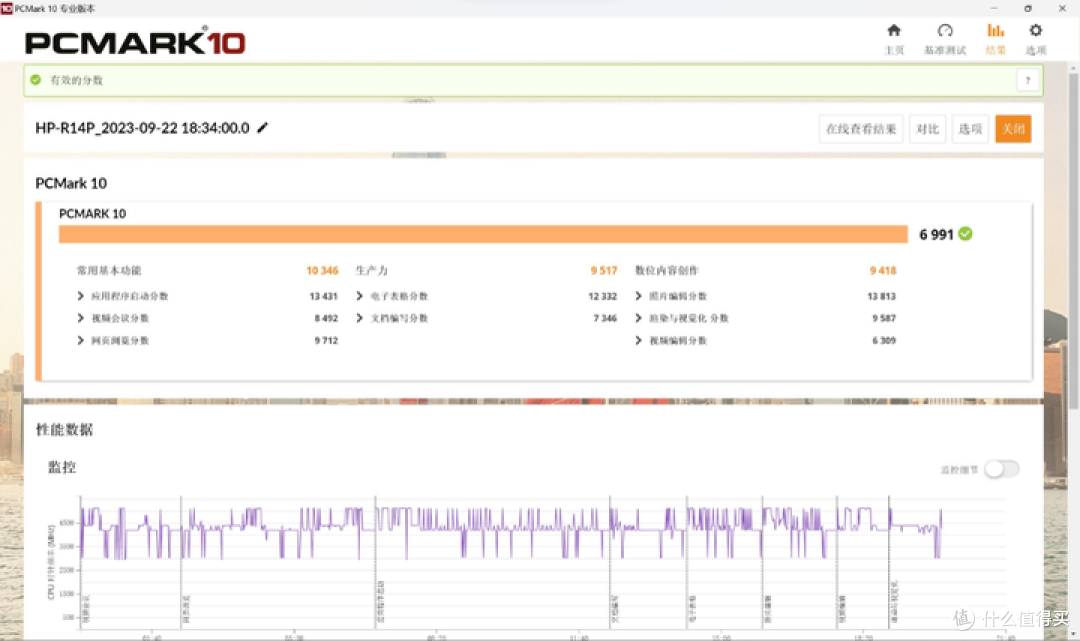Click the CPU clock frequency chart
This screenshot has width=1080, height=641.
click(x=544, y=563)
